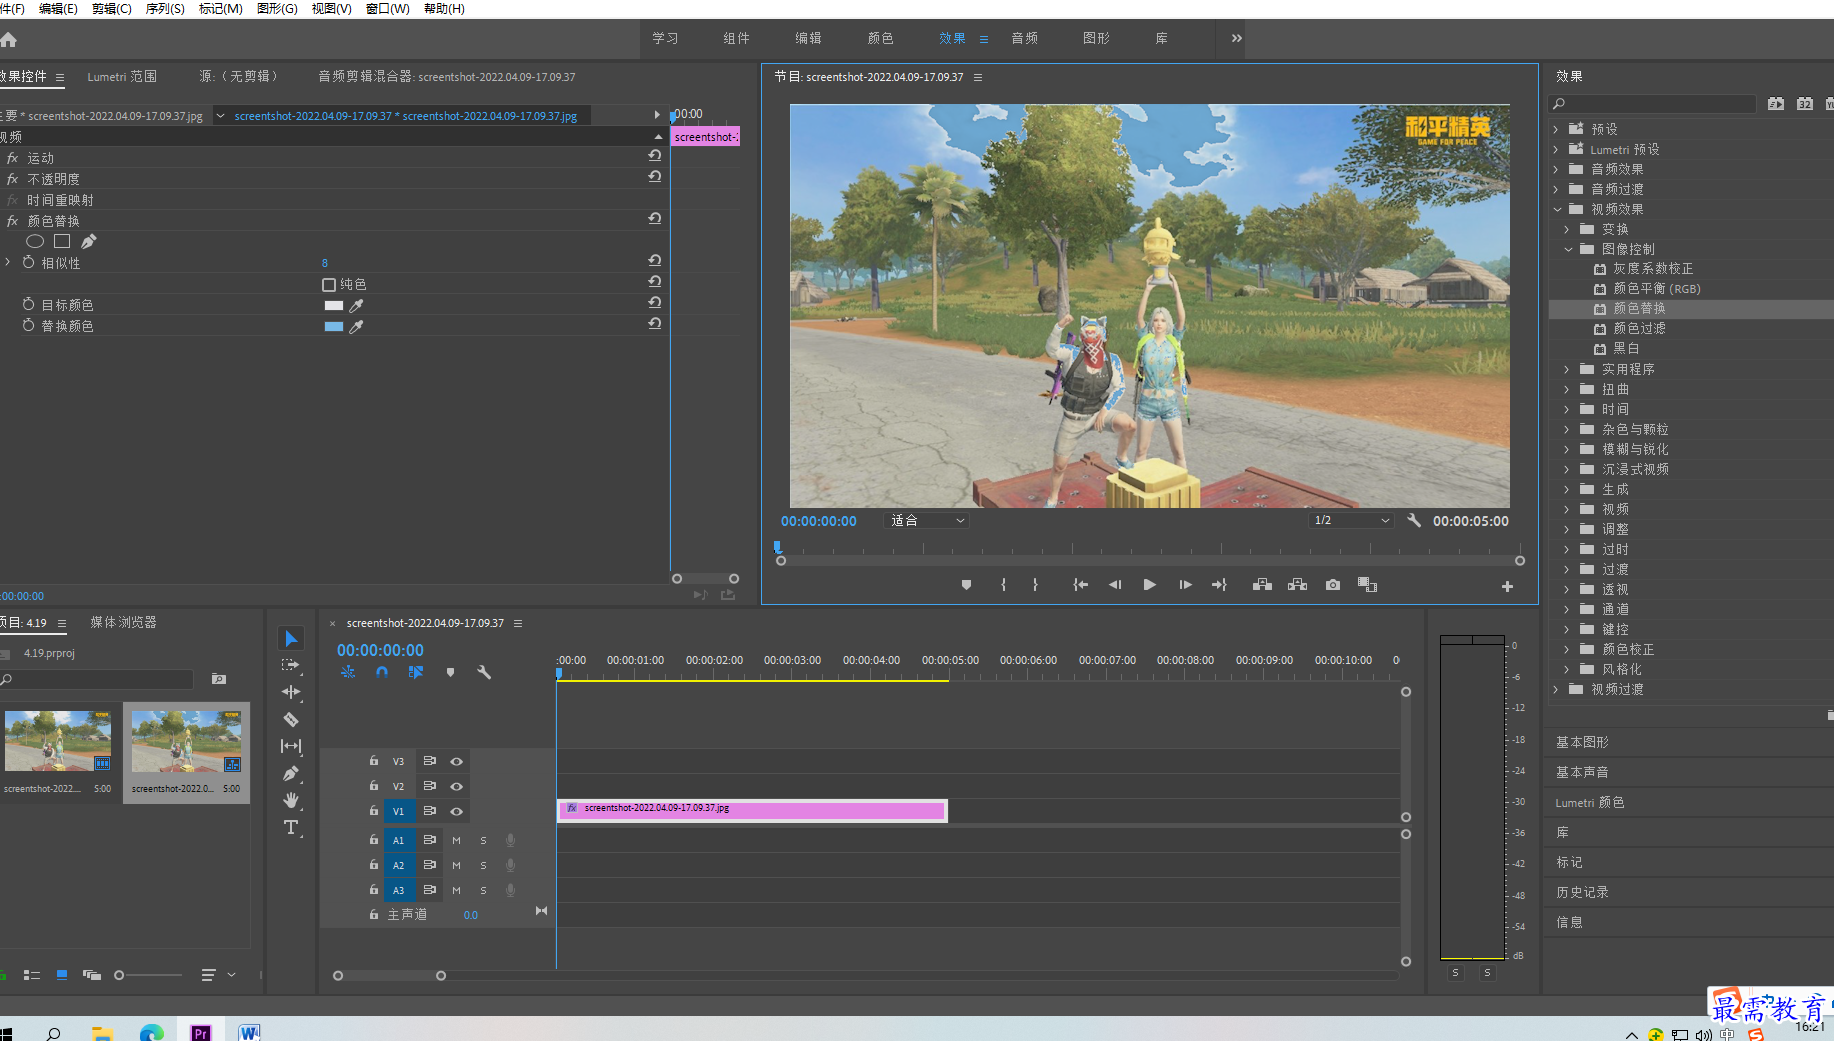Screen dimensions: 1834x1041
Task: Toggle V2 track output eye
Action: click(456, 786)
